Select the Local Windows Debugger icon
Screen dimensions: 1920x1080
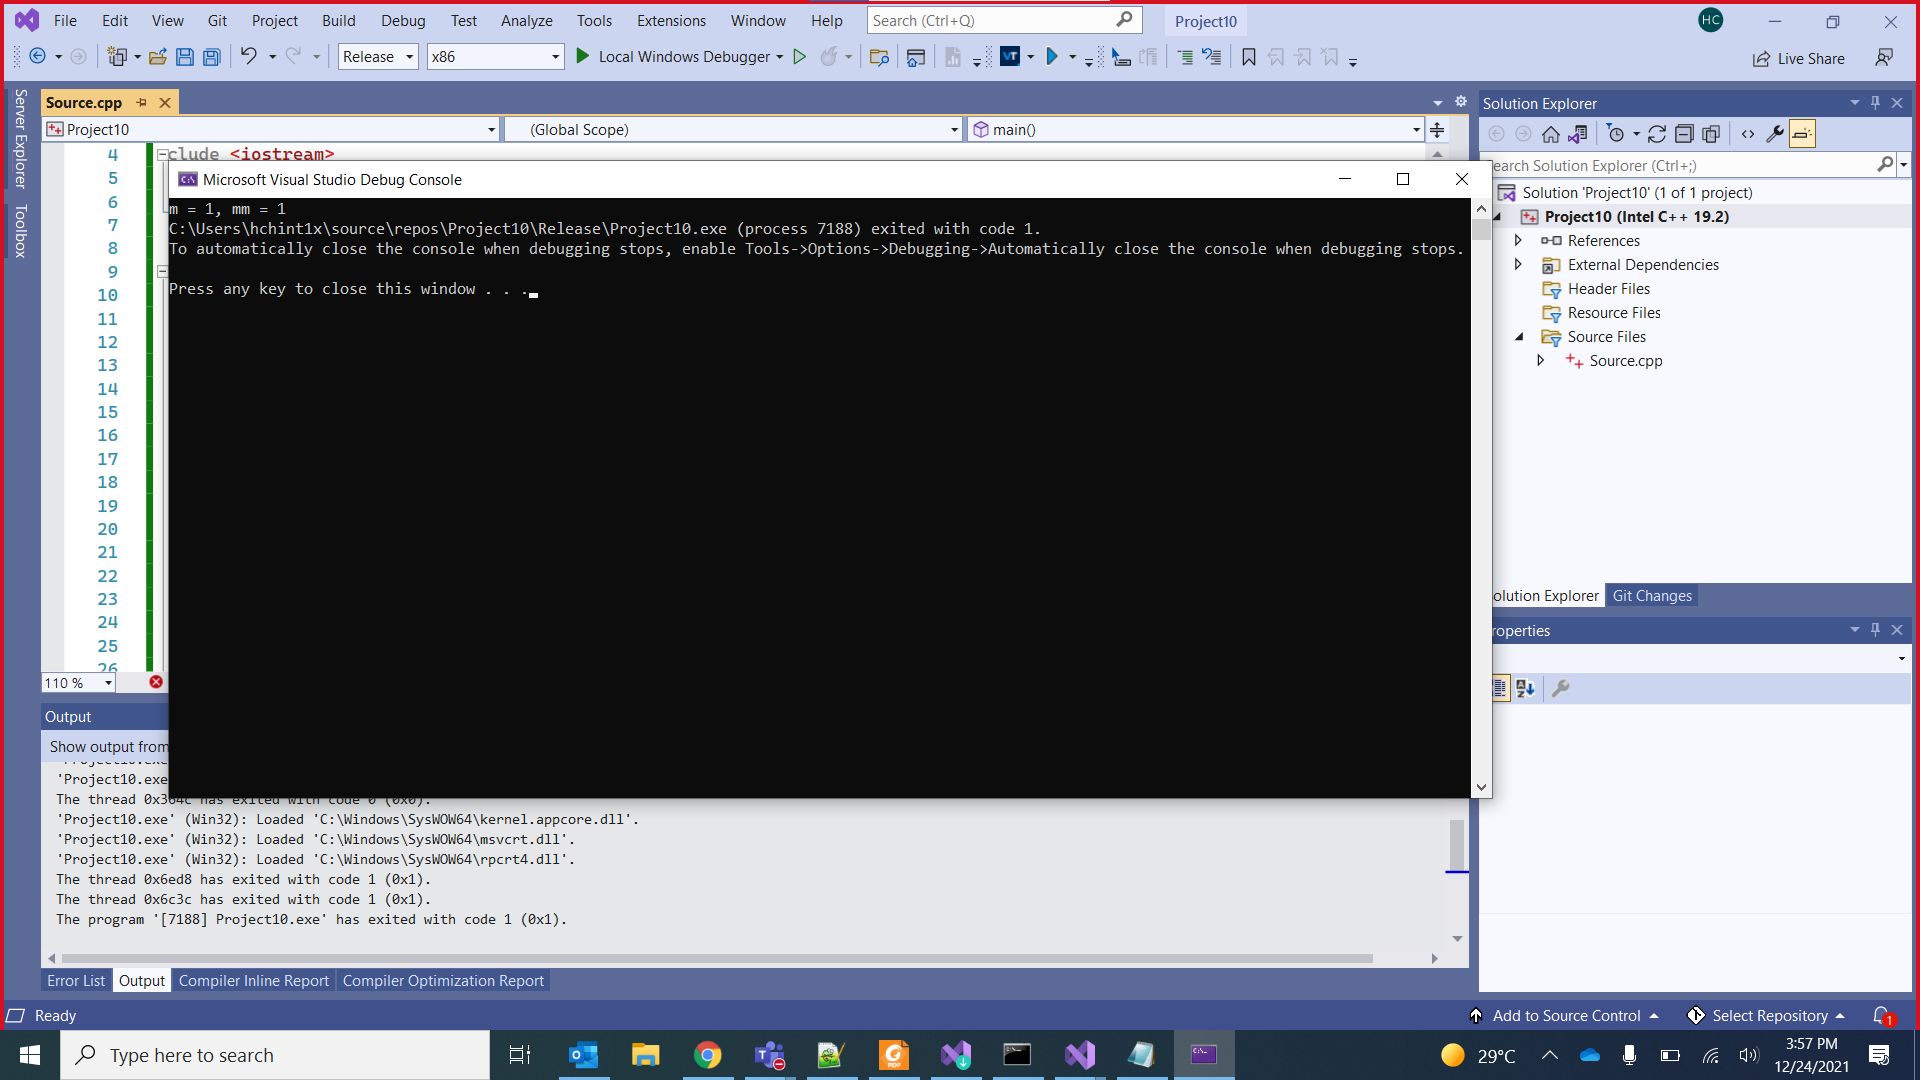coord(583,57)
